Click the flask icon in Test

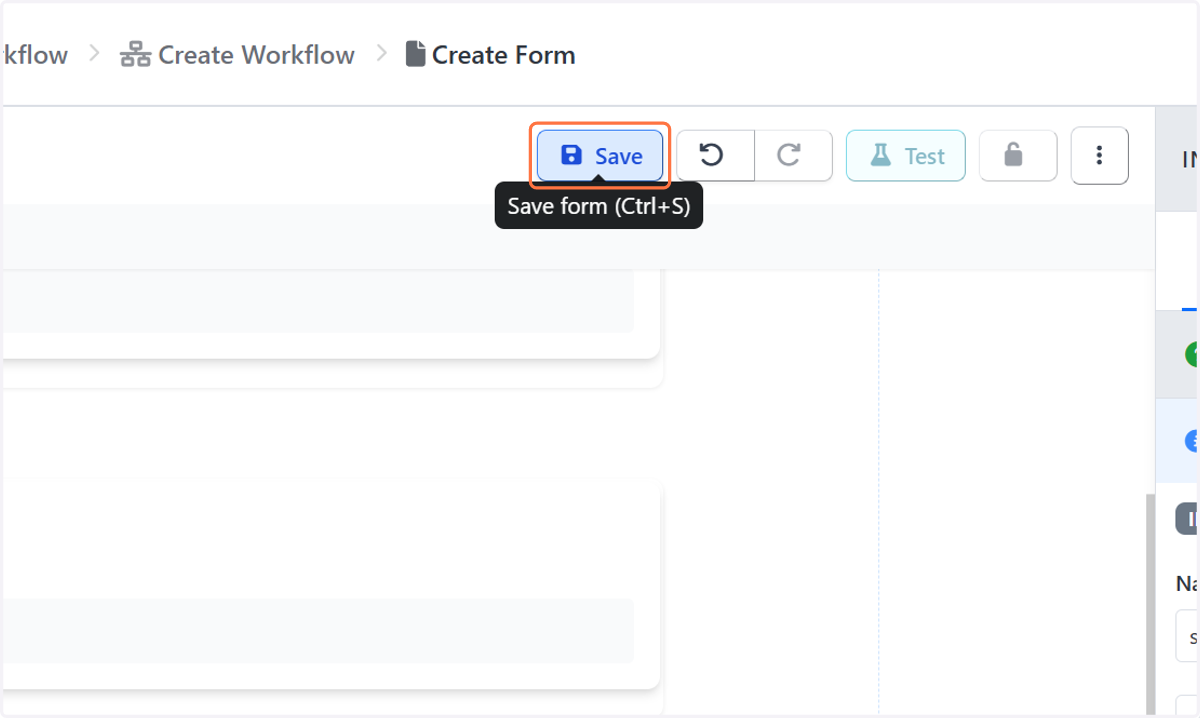[x=880, y=155]
